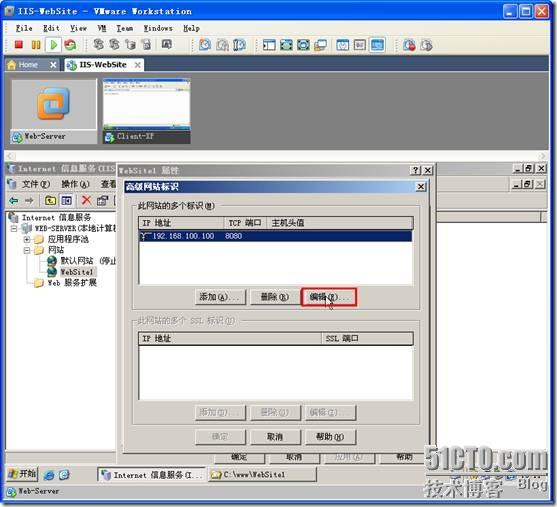
Task: Select WebSite1 in the IIS tree
Action: pyautogui.click(x=72, y=272)
